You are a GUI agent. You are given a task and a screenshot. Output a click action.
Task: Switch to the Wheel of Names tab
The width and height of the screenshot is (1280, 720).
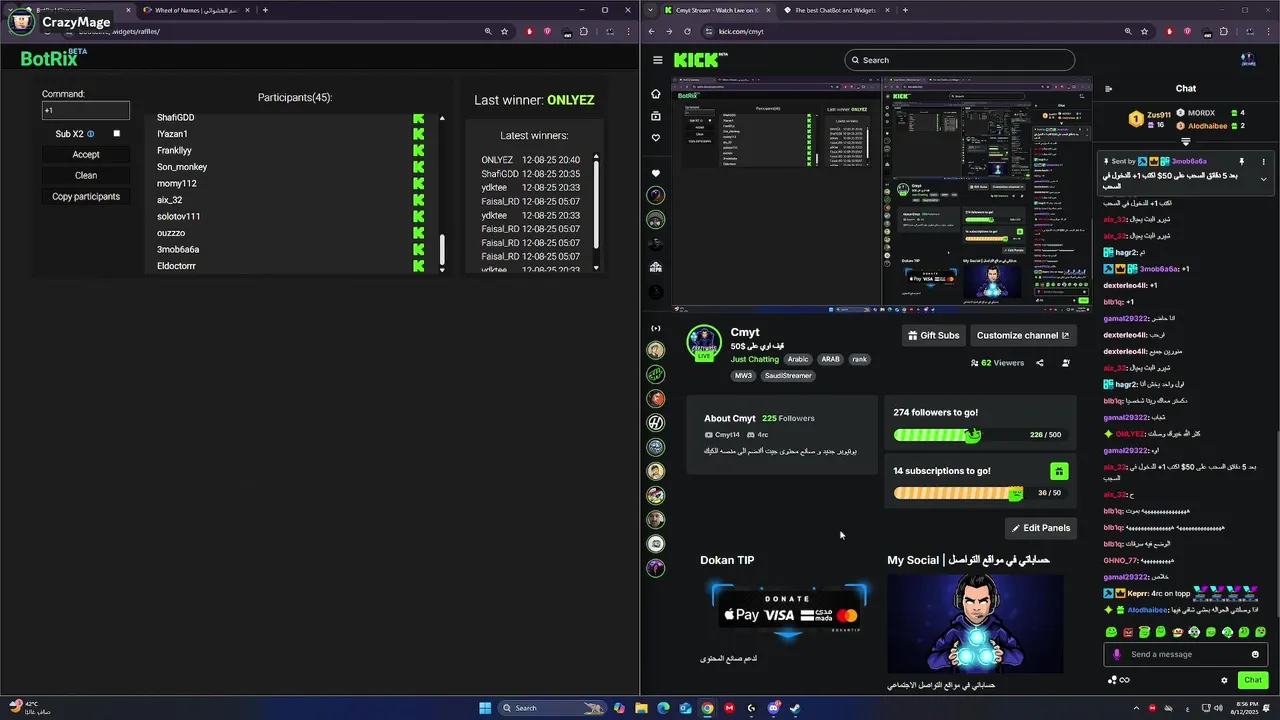point(196,10)
